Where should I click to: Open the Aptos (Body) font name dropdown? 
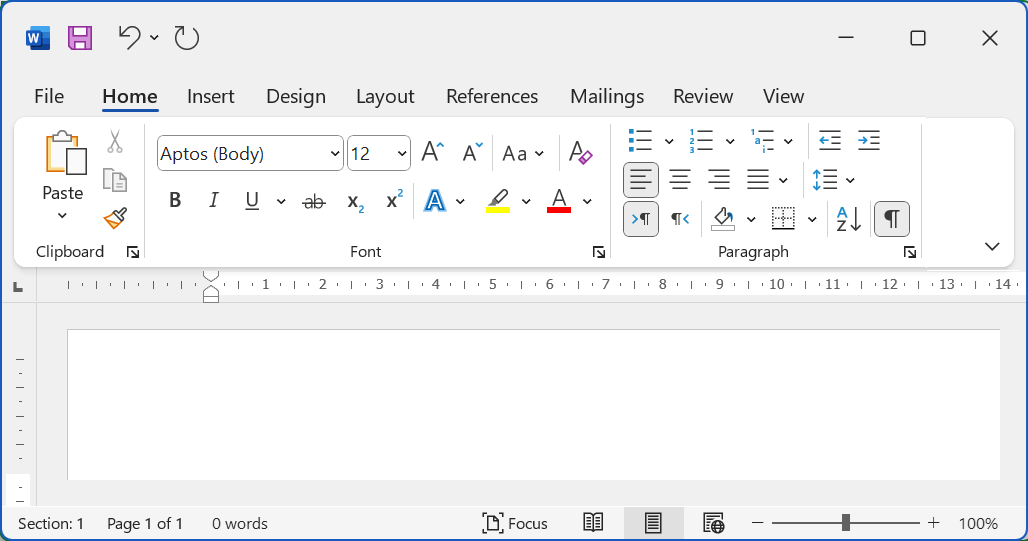pyautogui.click(x=335, y=154)
